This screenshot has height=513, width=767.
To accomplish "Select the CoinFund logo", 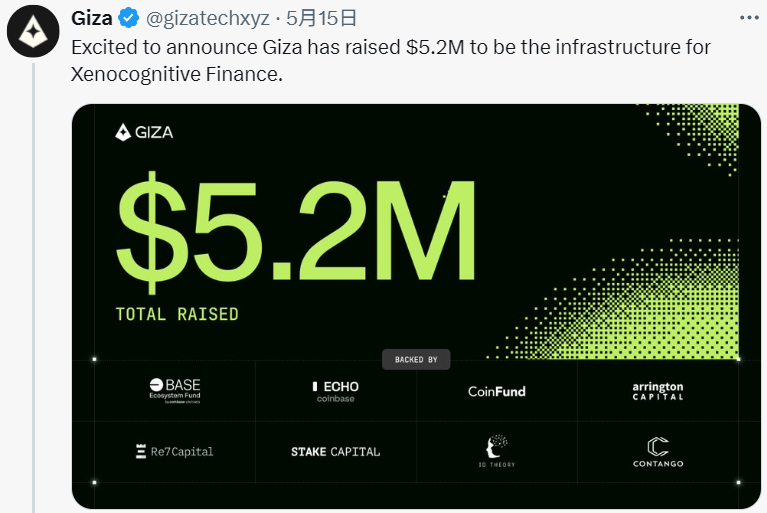I will coord(496,391).
